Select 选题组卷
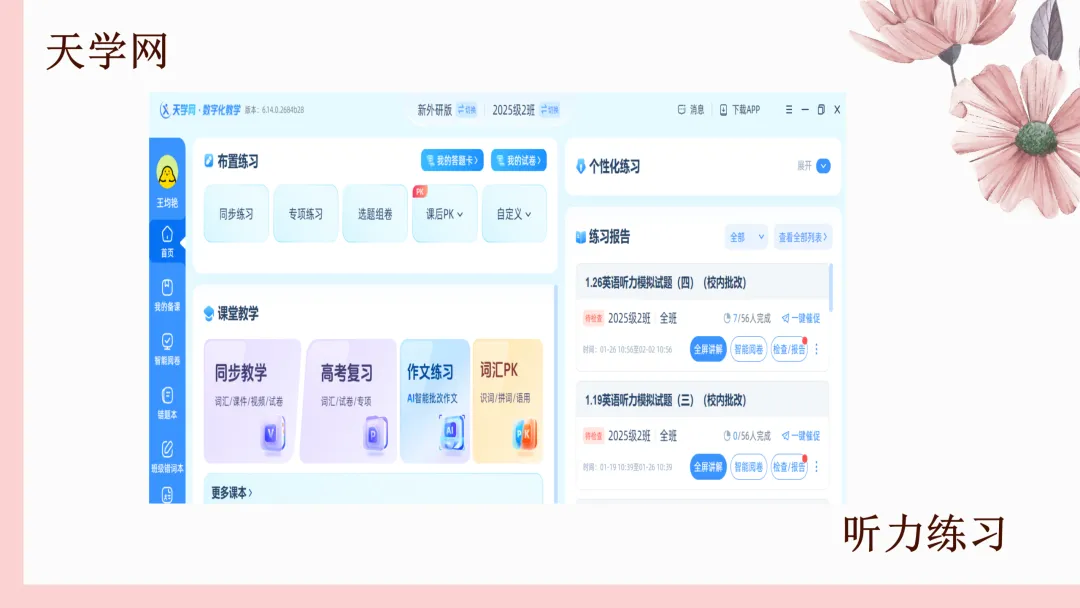Screen dimensions: 1080x608 375,214
